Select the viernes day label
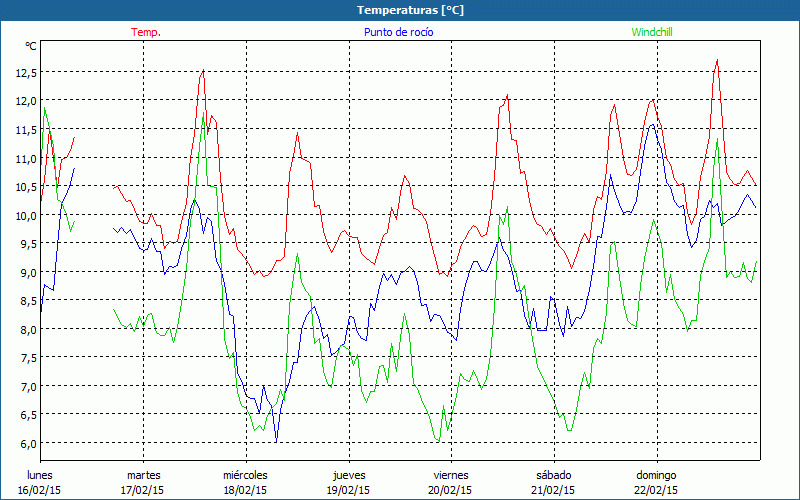The width and height of the screenshot is (800, 500). 451,475
